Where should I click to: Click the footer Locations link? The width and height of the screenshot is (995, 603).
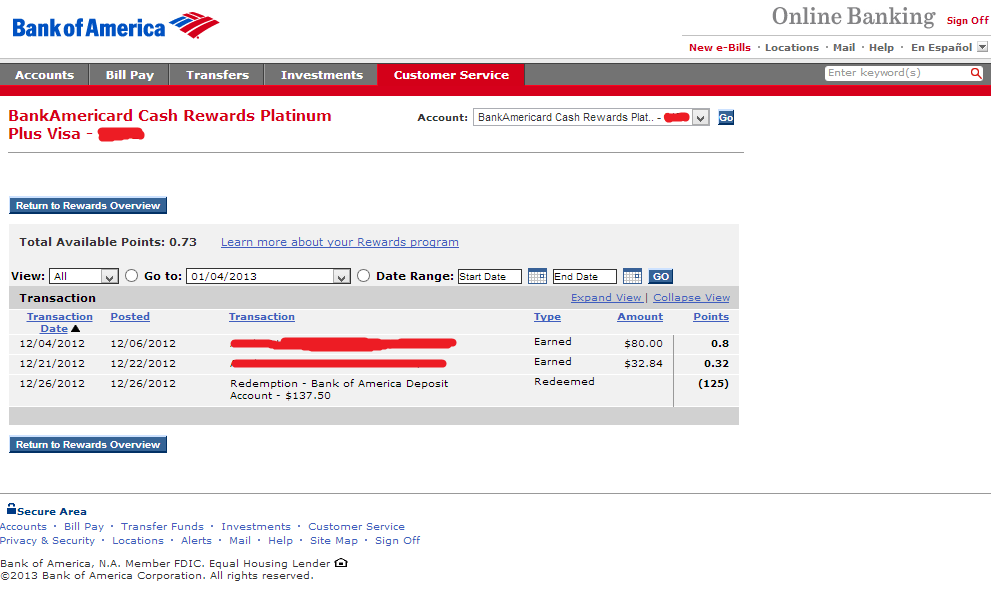[138, 540]
